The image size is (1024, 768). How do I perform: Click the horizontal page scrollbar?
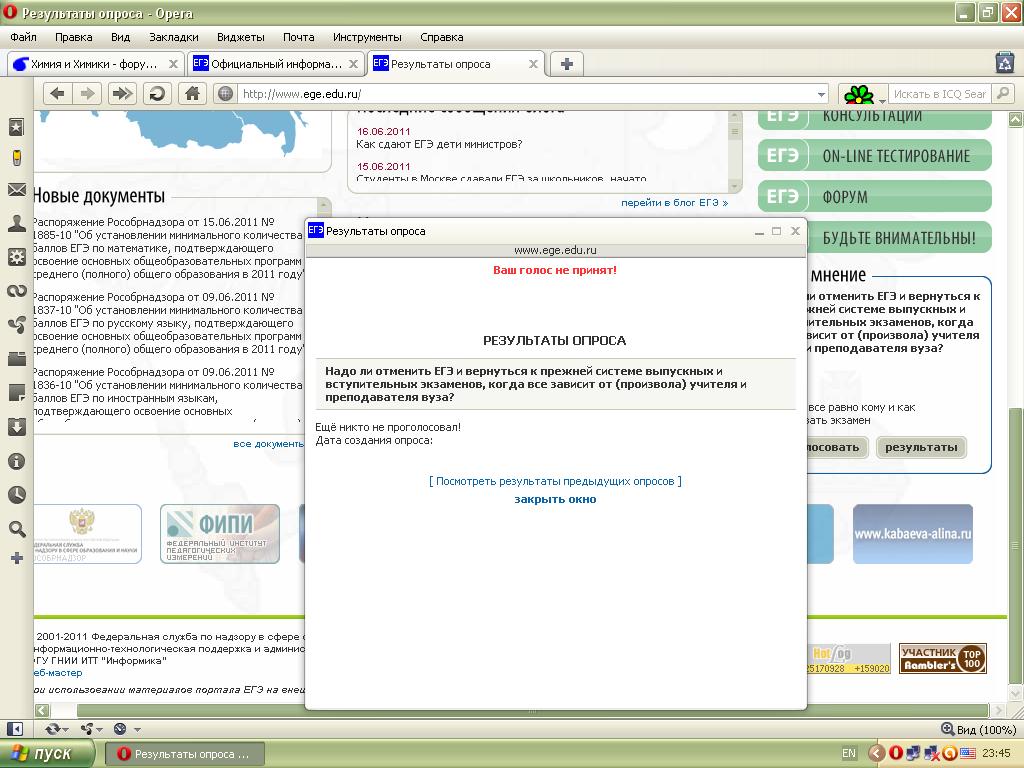pos(500,710)
